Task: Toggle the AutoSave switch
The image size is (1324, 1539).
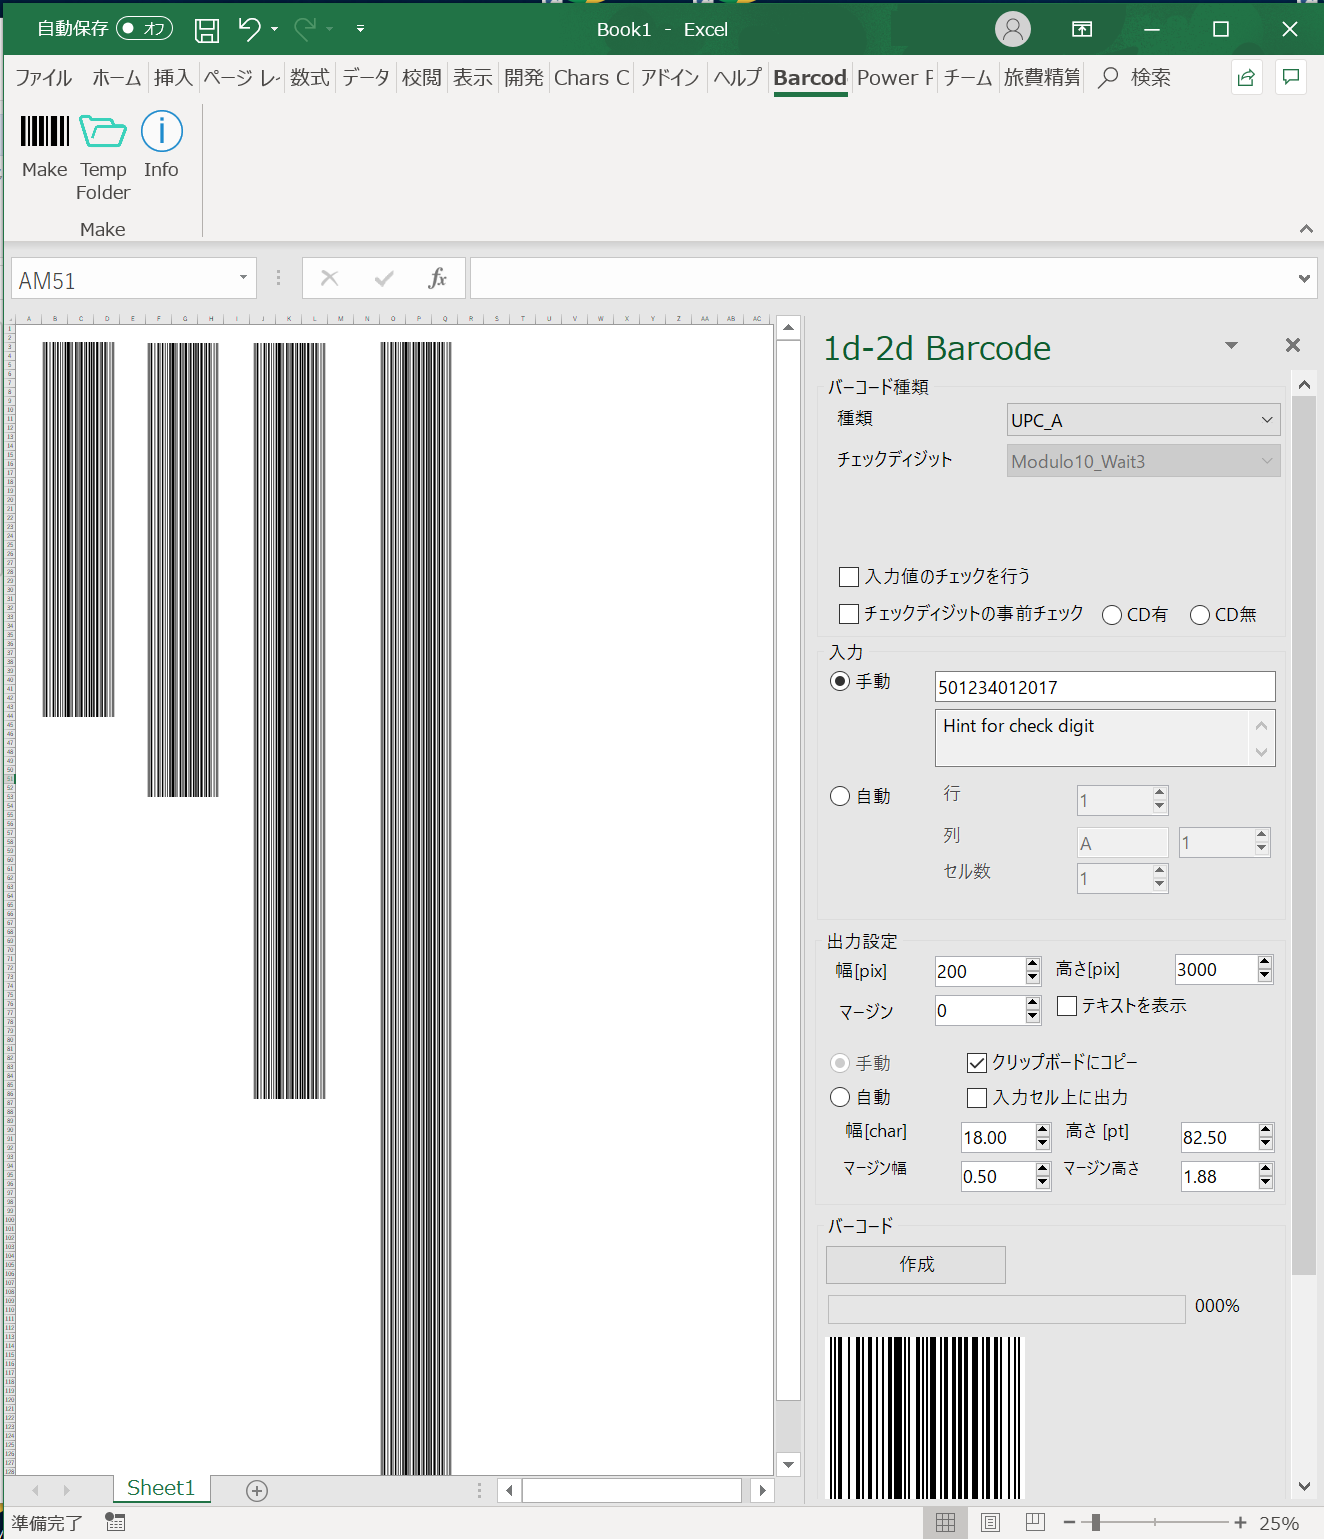Action: (144, 28)
